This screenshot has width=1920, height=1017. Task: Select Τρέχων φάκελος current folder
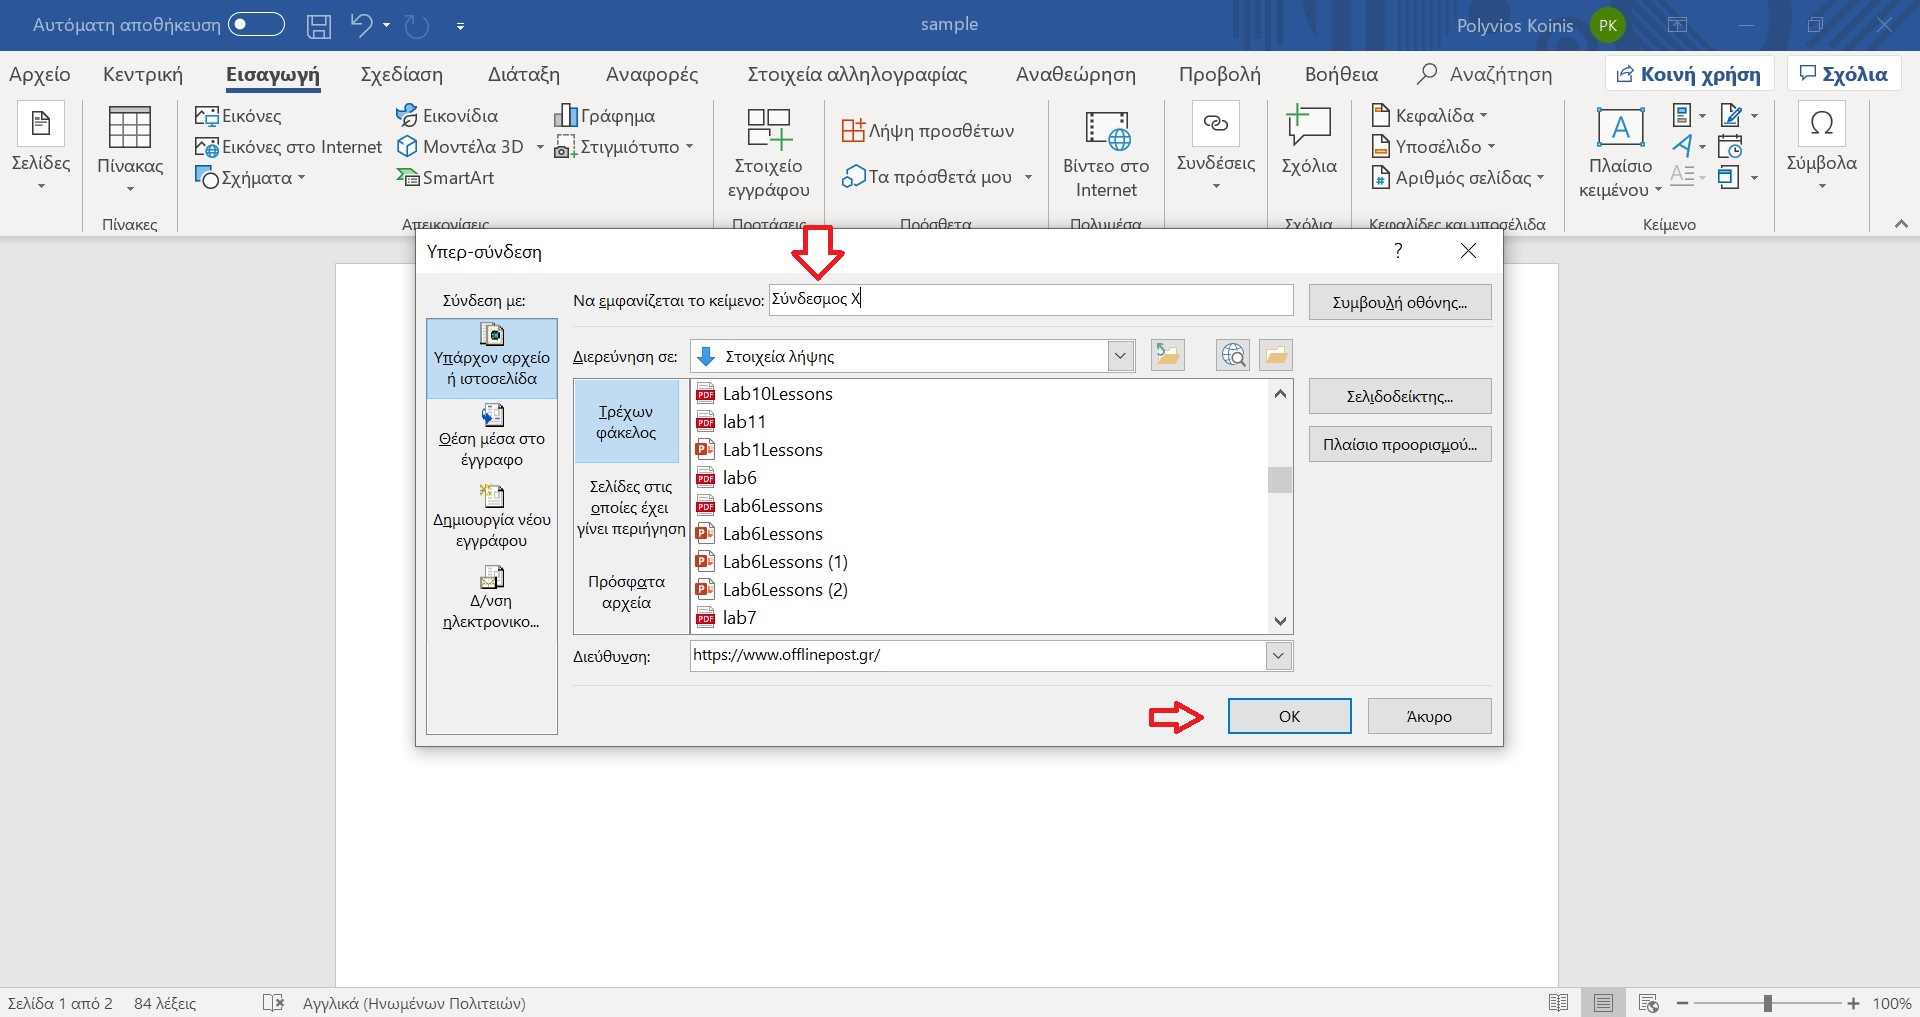[626, 422]
